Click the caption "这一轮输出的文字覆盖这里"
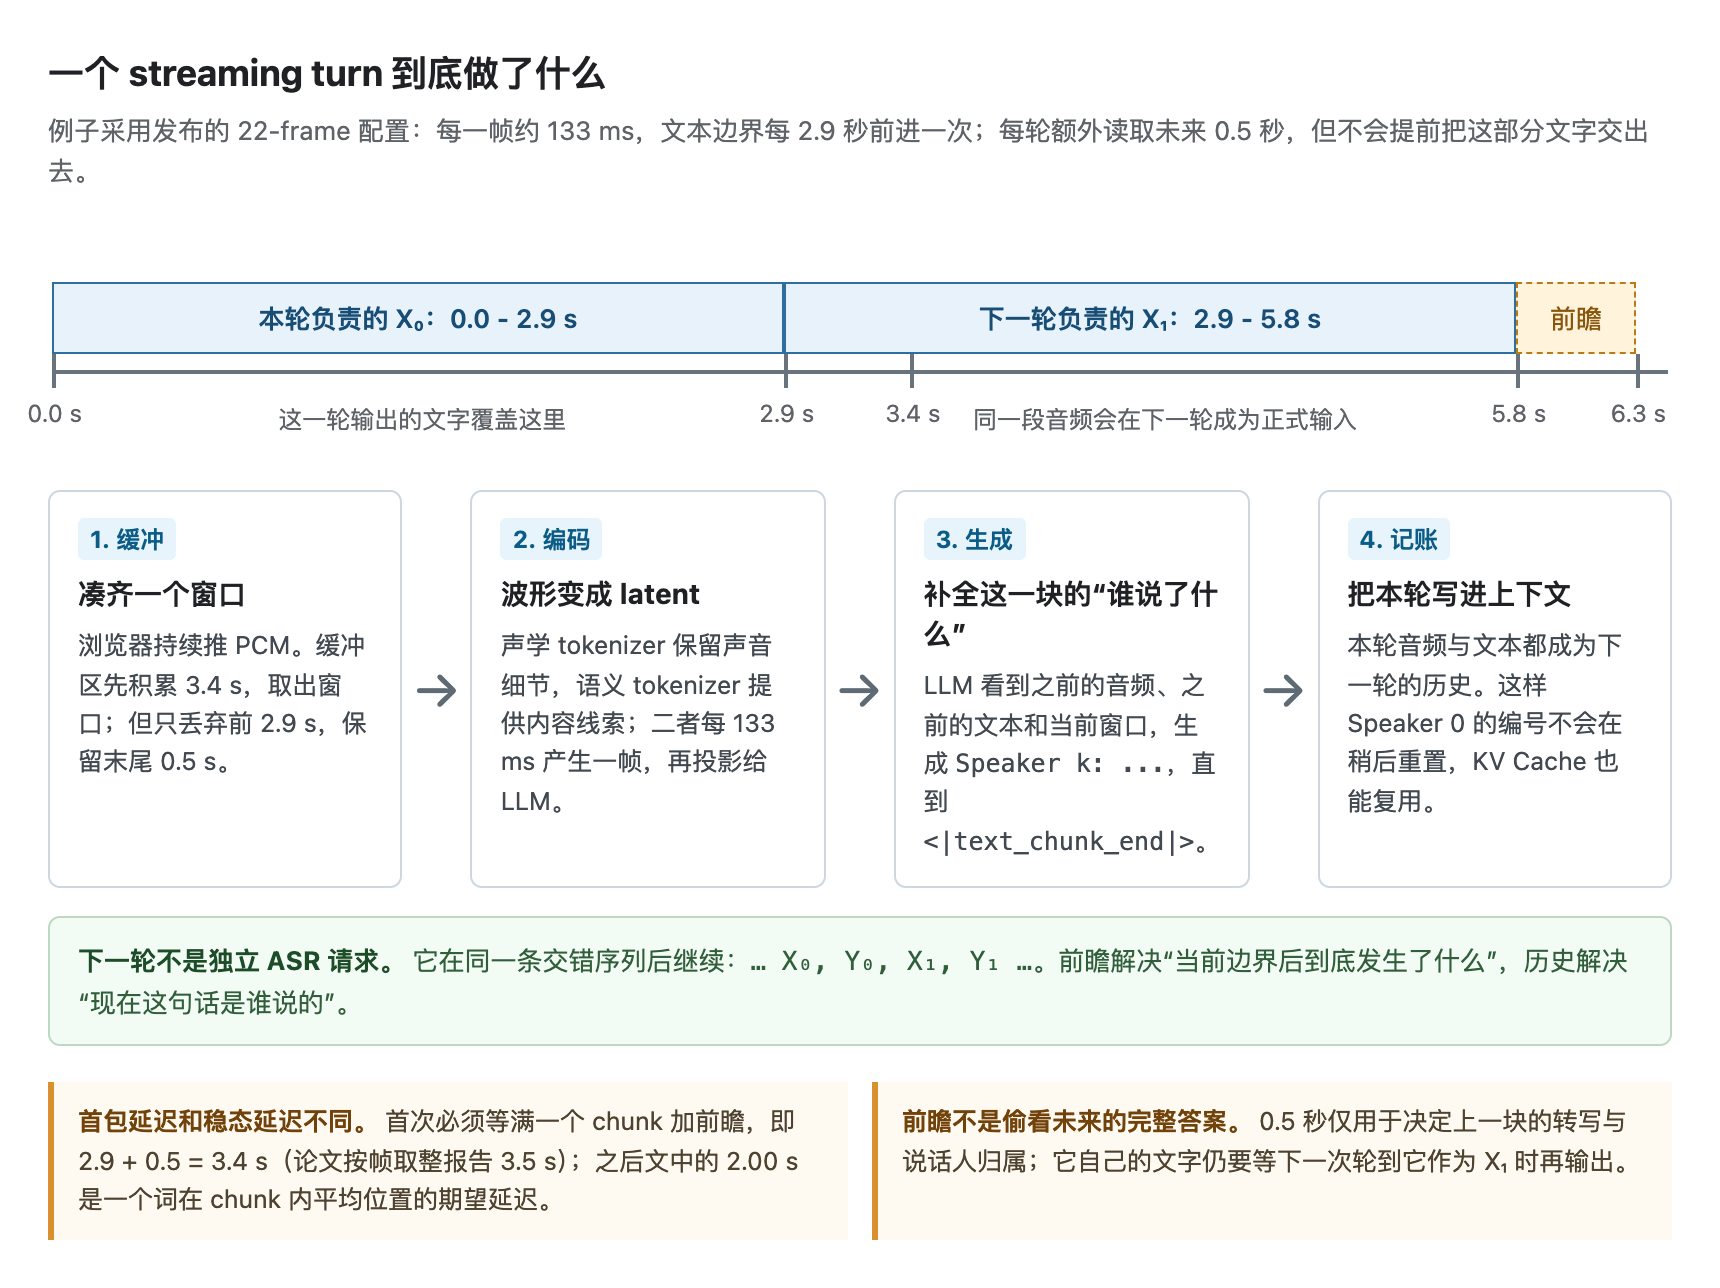The width and height of the screenshot is (1720, 1288). click(x=422, y=419)
